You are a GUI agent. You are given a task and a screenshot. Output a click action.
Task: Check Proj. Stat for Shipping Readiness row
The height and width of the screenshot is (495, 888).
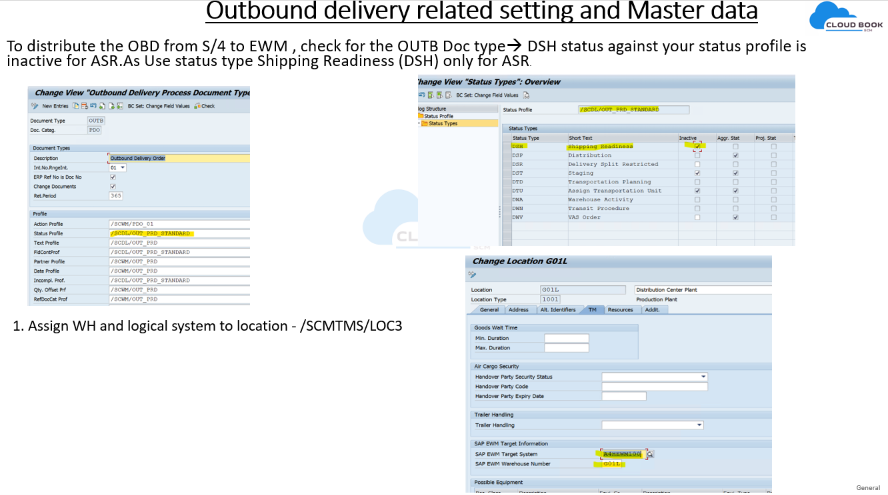tap(774, 146)
